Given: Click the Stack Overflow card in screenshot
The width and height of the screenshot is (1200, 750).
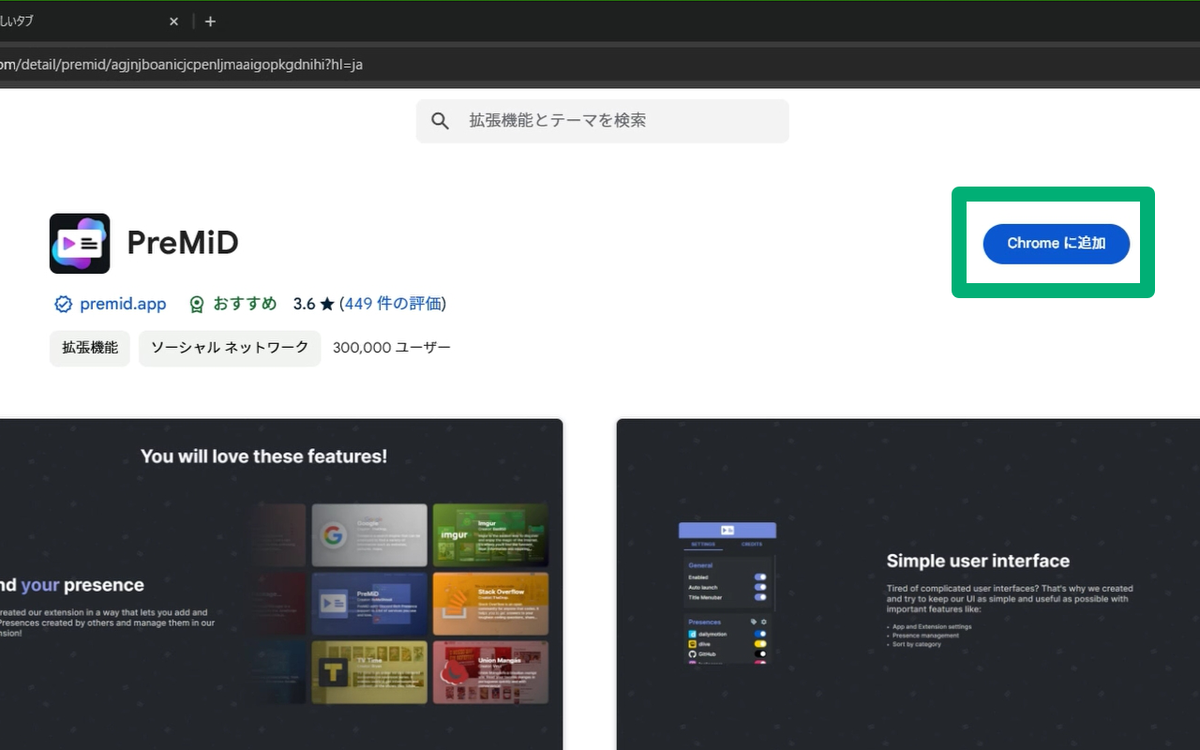Looking at the screenshot, I should click(490, 603).
